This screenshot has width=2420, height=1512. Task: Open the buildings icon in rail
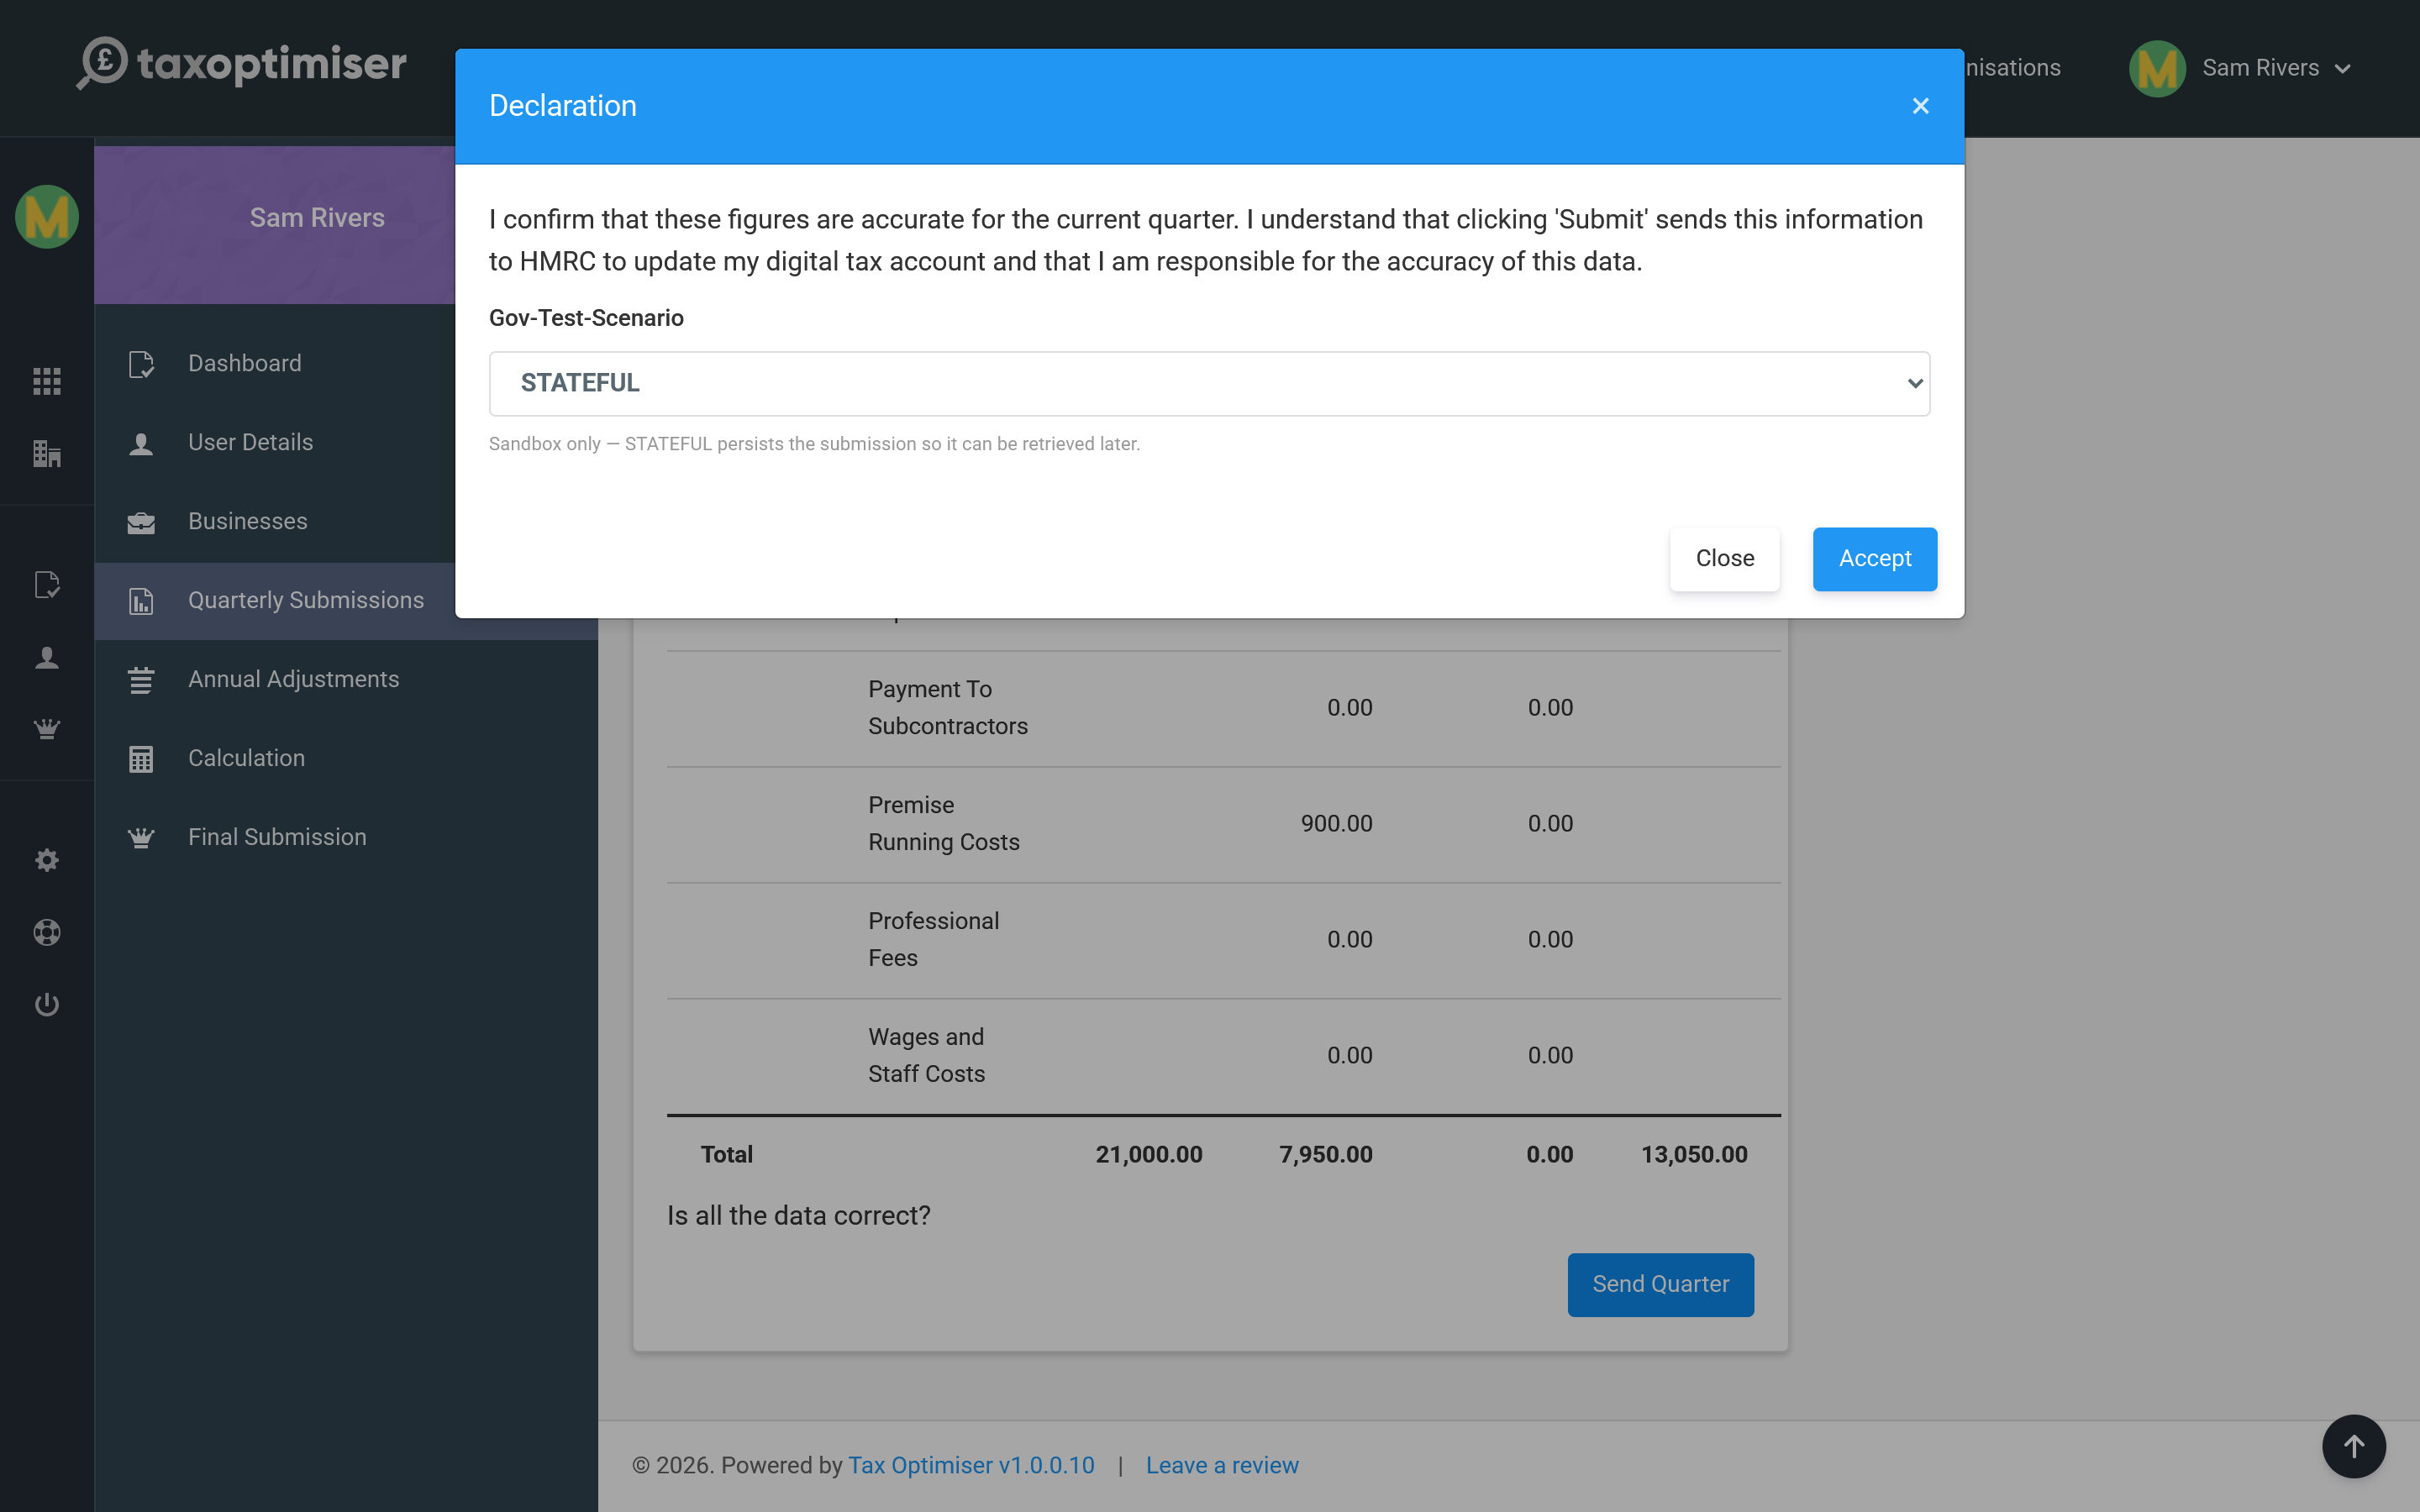pyautogui.click(x=47, y=454)
